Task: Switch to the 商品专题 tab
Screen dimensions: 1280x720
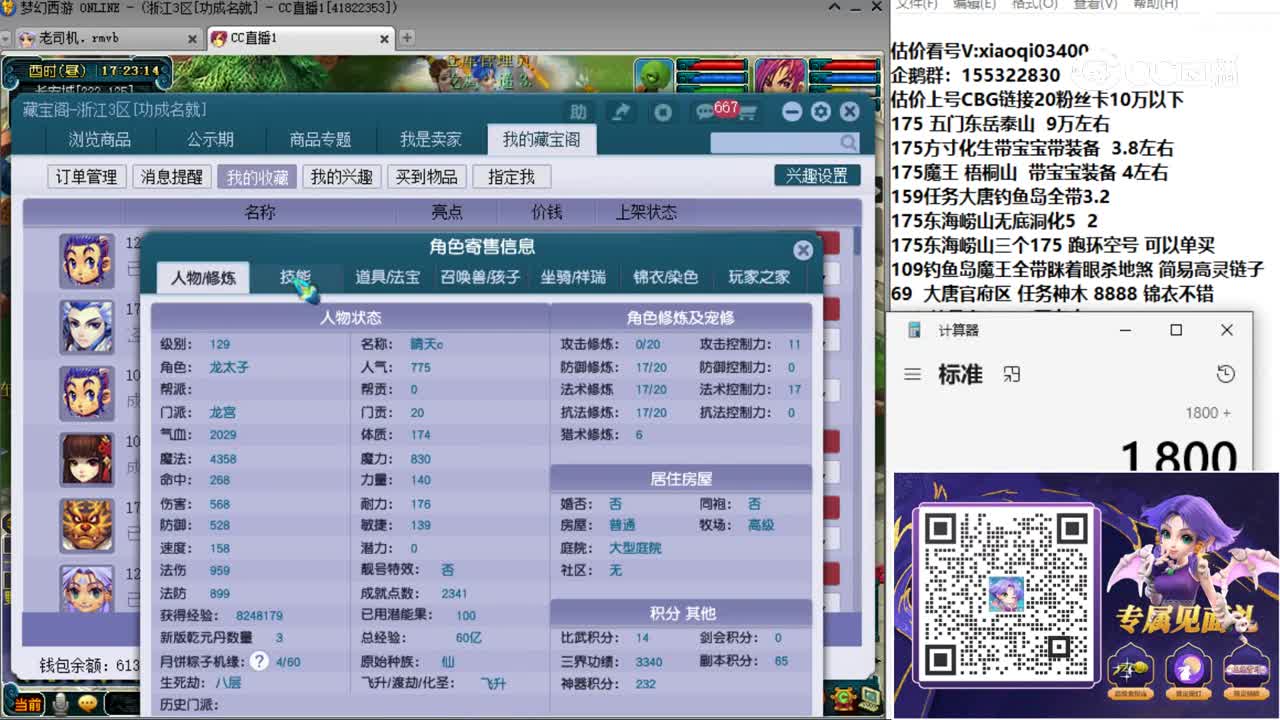Action: click(x=320, y=140)
